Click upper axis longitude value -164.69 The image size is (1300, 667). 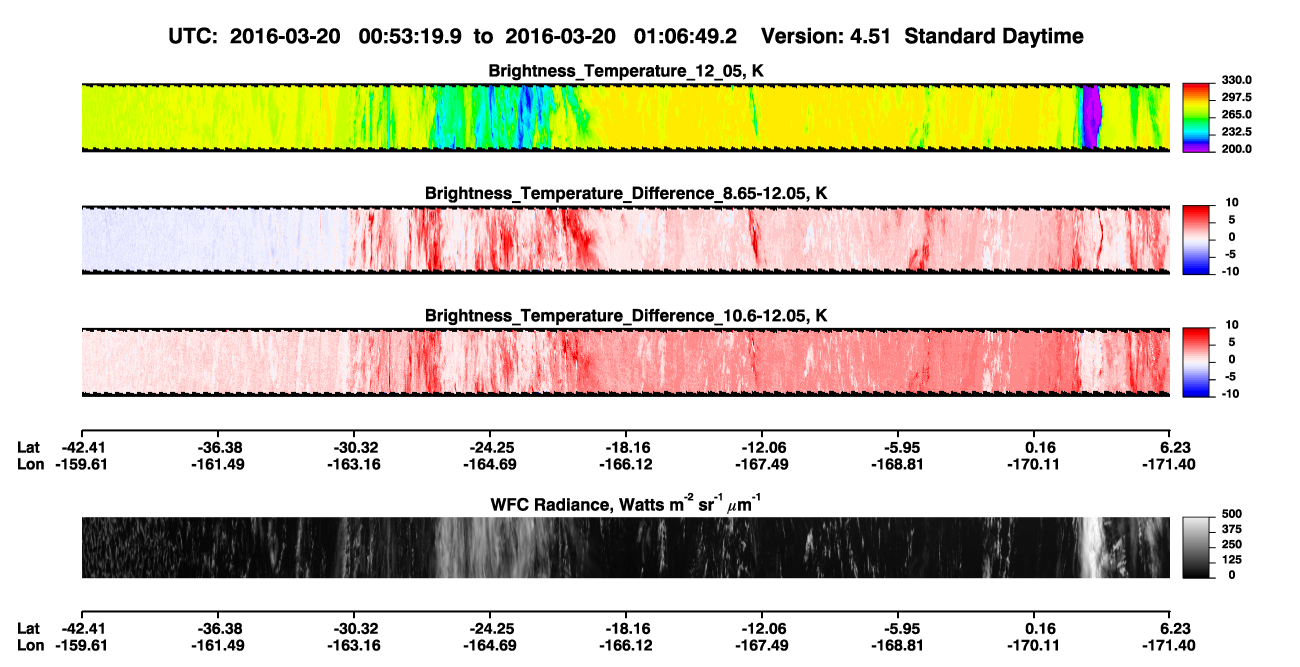(x=489, y=464)
